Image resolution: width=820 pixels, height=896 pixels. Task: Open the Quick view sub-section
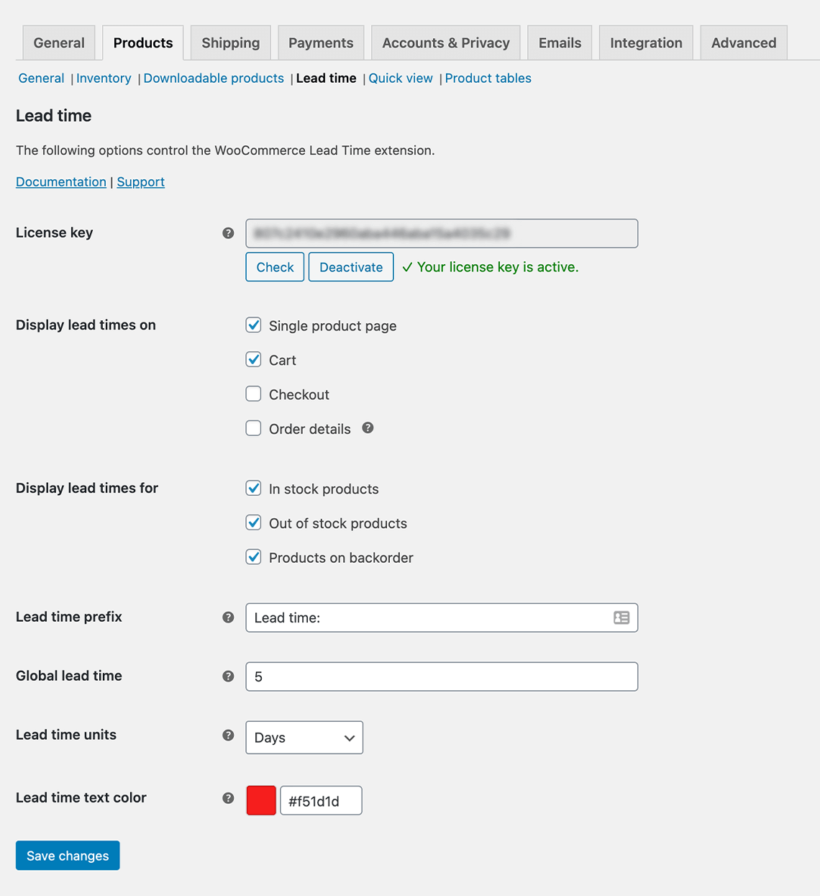point(401,78)
